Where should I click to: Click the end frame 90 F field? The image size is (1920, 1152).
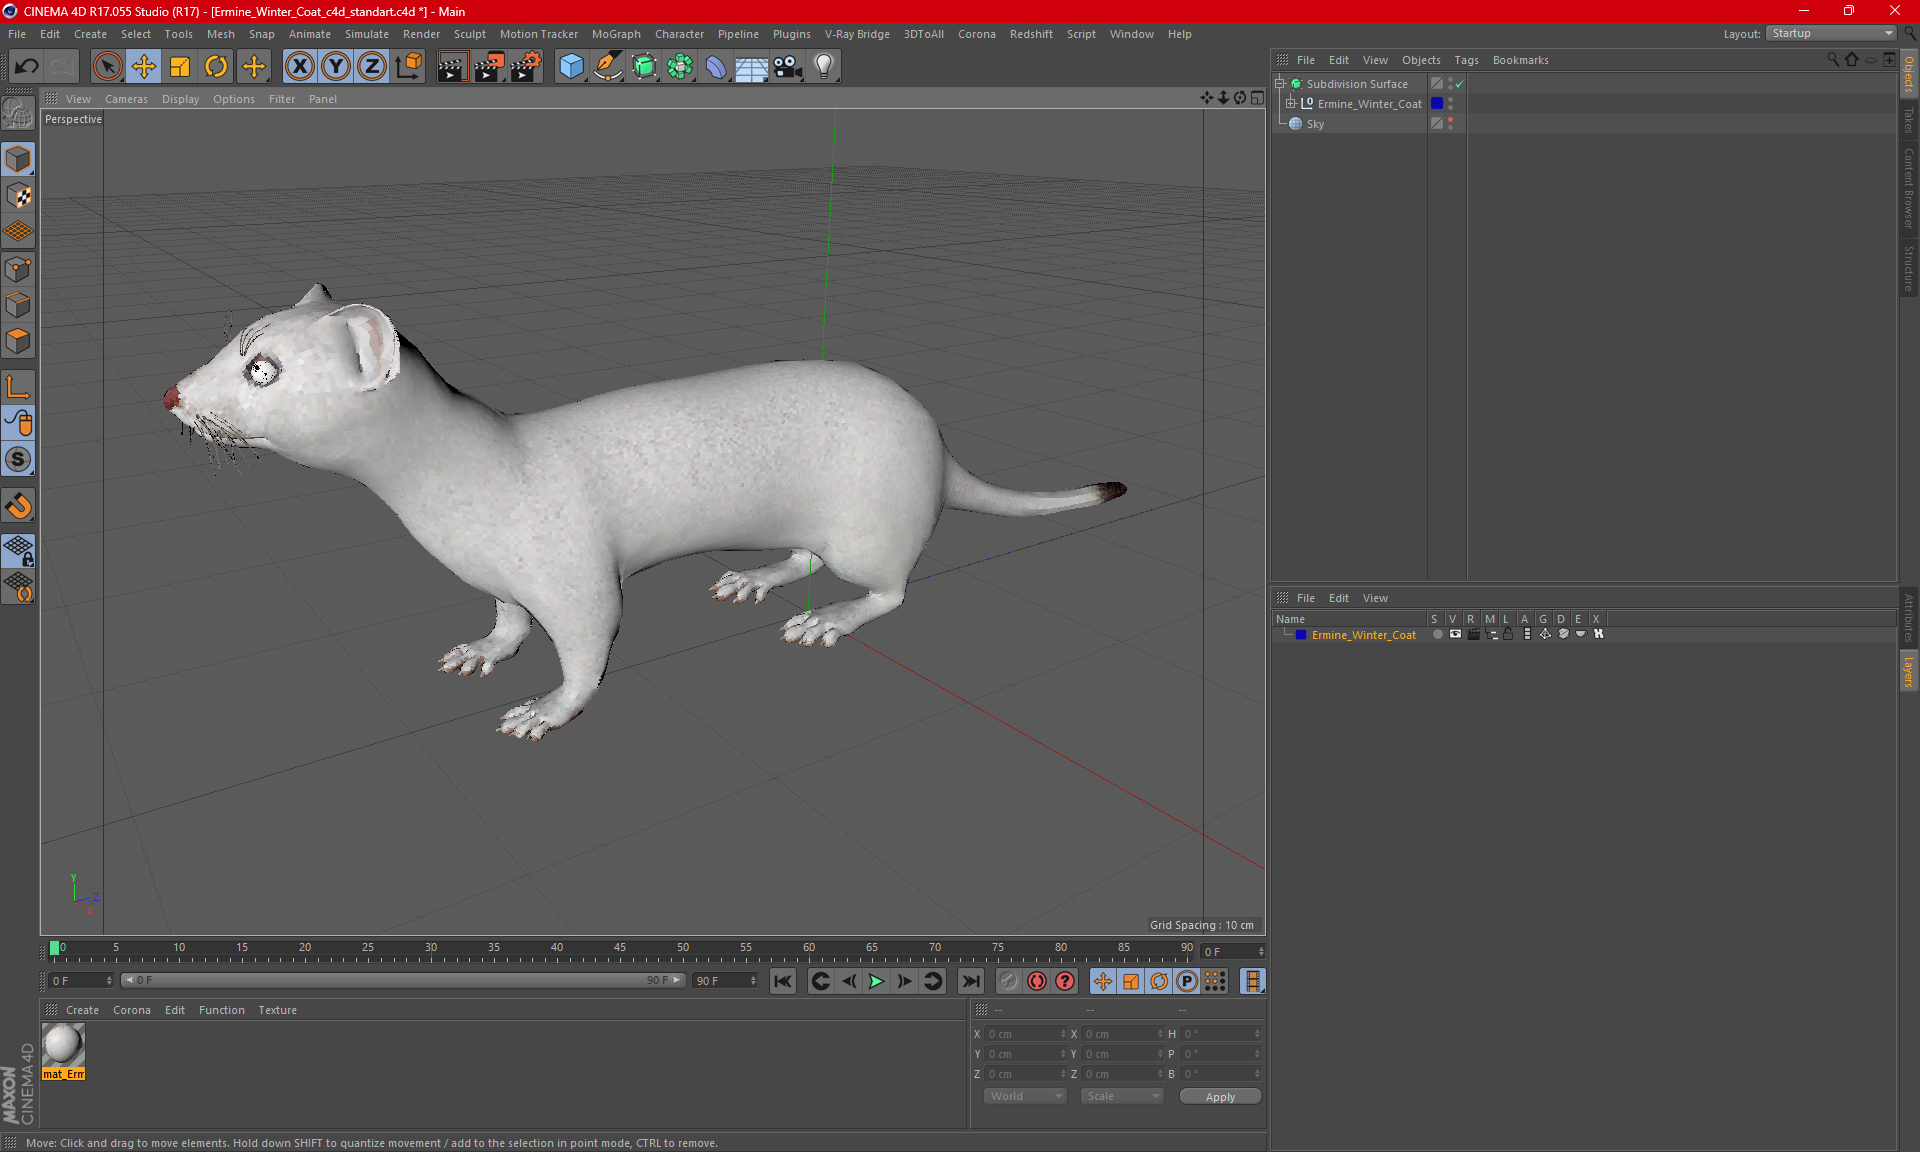(x=725, y=980)
